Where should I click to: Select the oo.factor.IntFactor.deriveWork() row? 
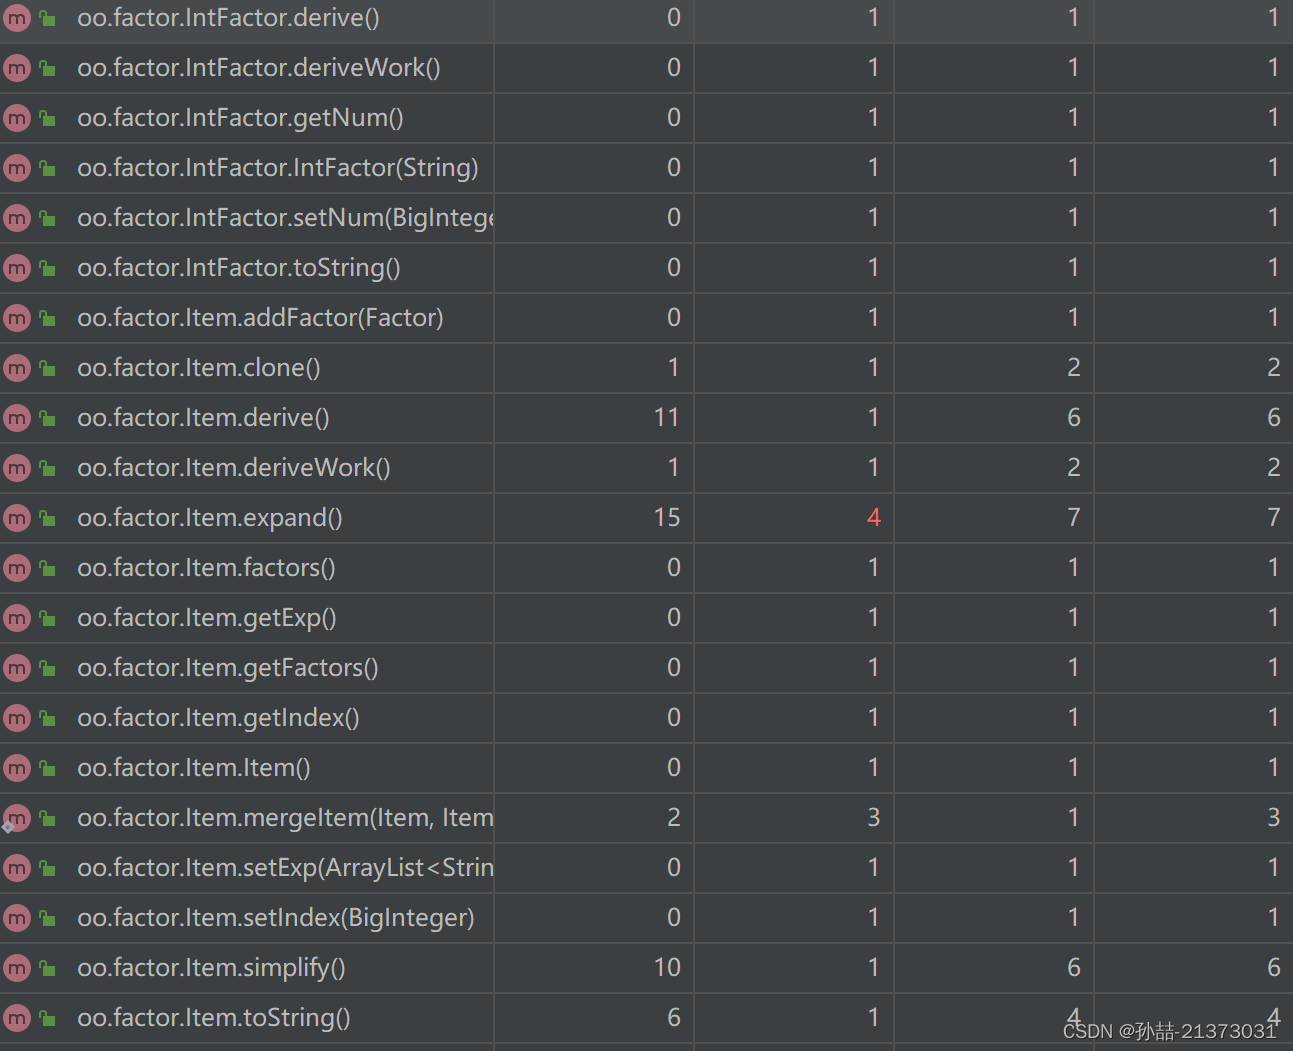tap(646, 68)
